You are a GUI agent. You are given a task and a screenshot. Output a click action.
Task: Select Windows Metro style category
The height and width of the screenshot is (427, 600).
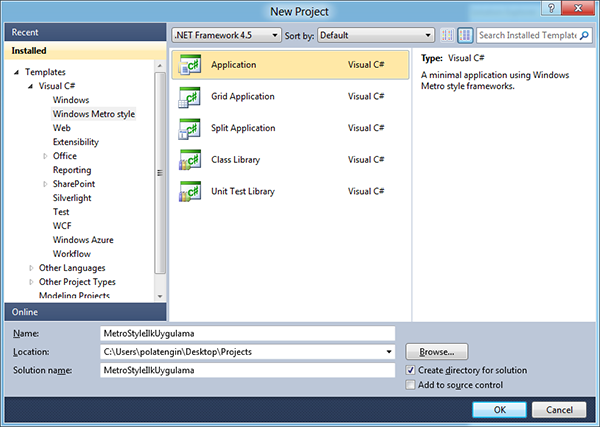coord(94,114)
